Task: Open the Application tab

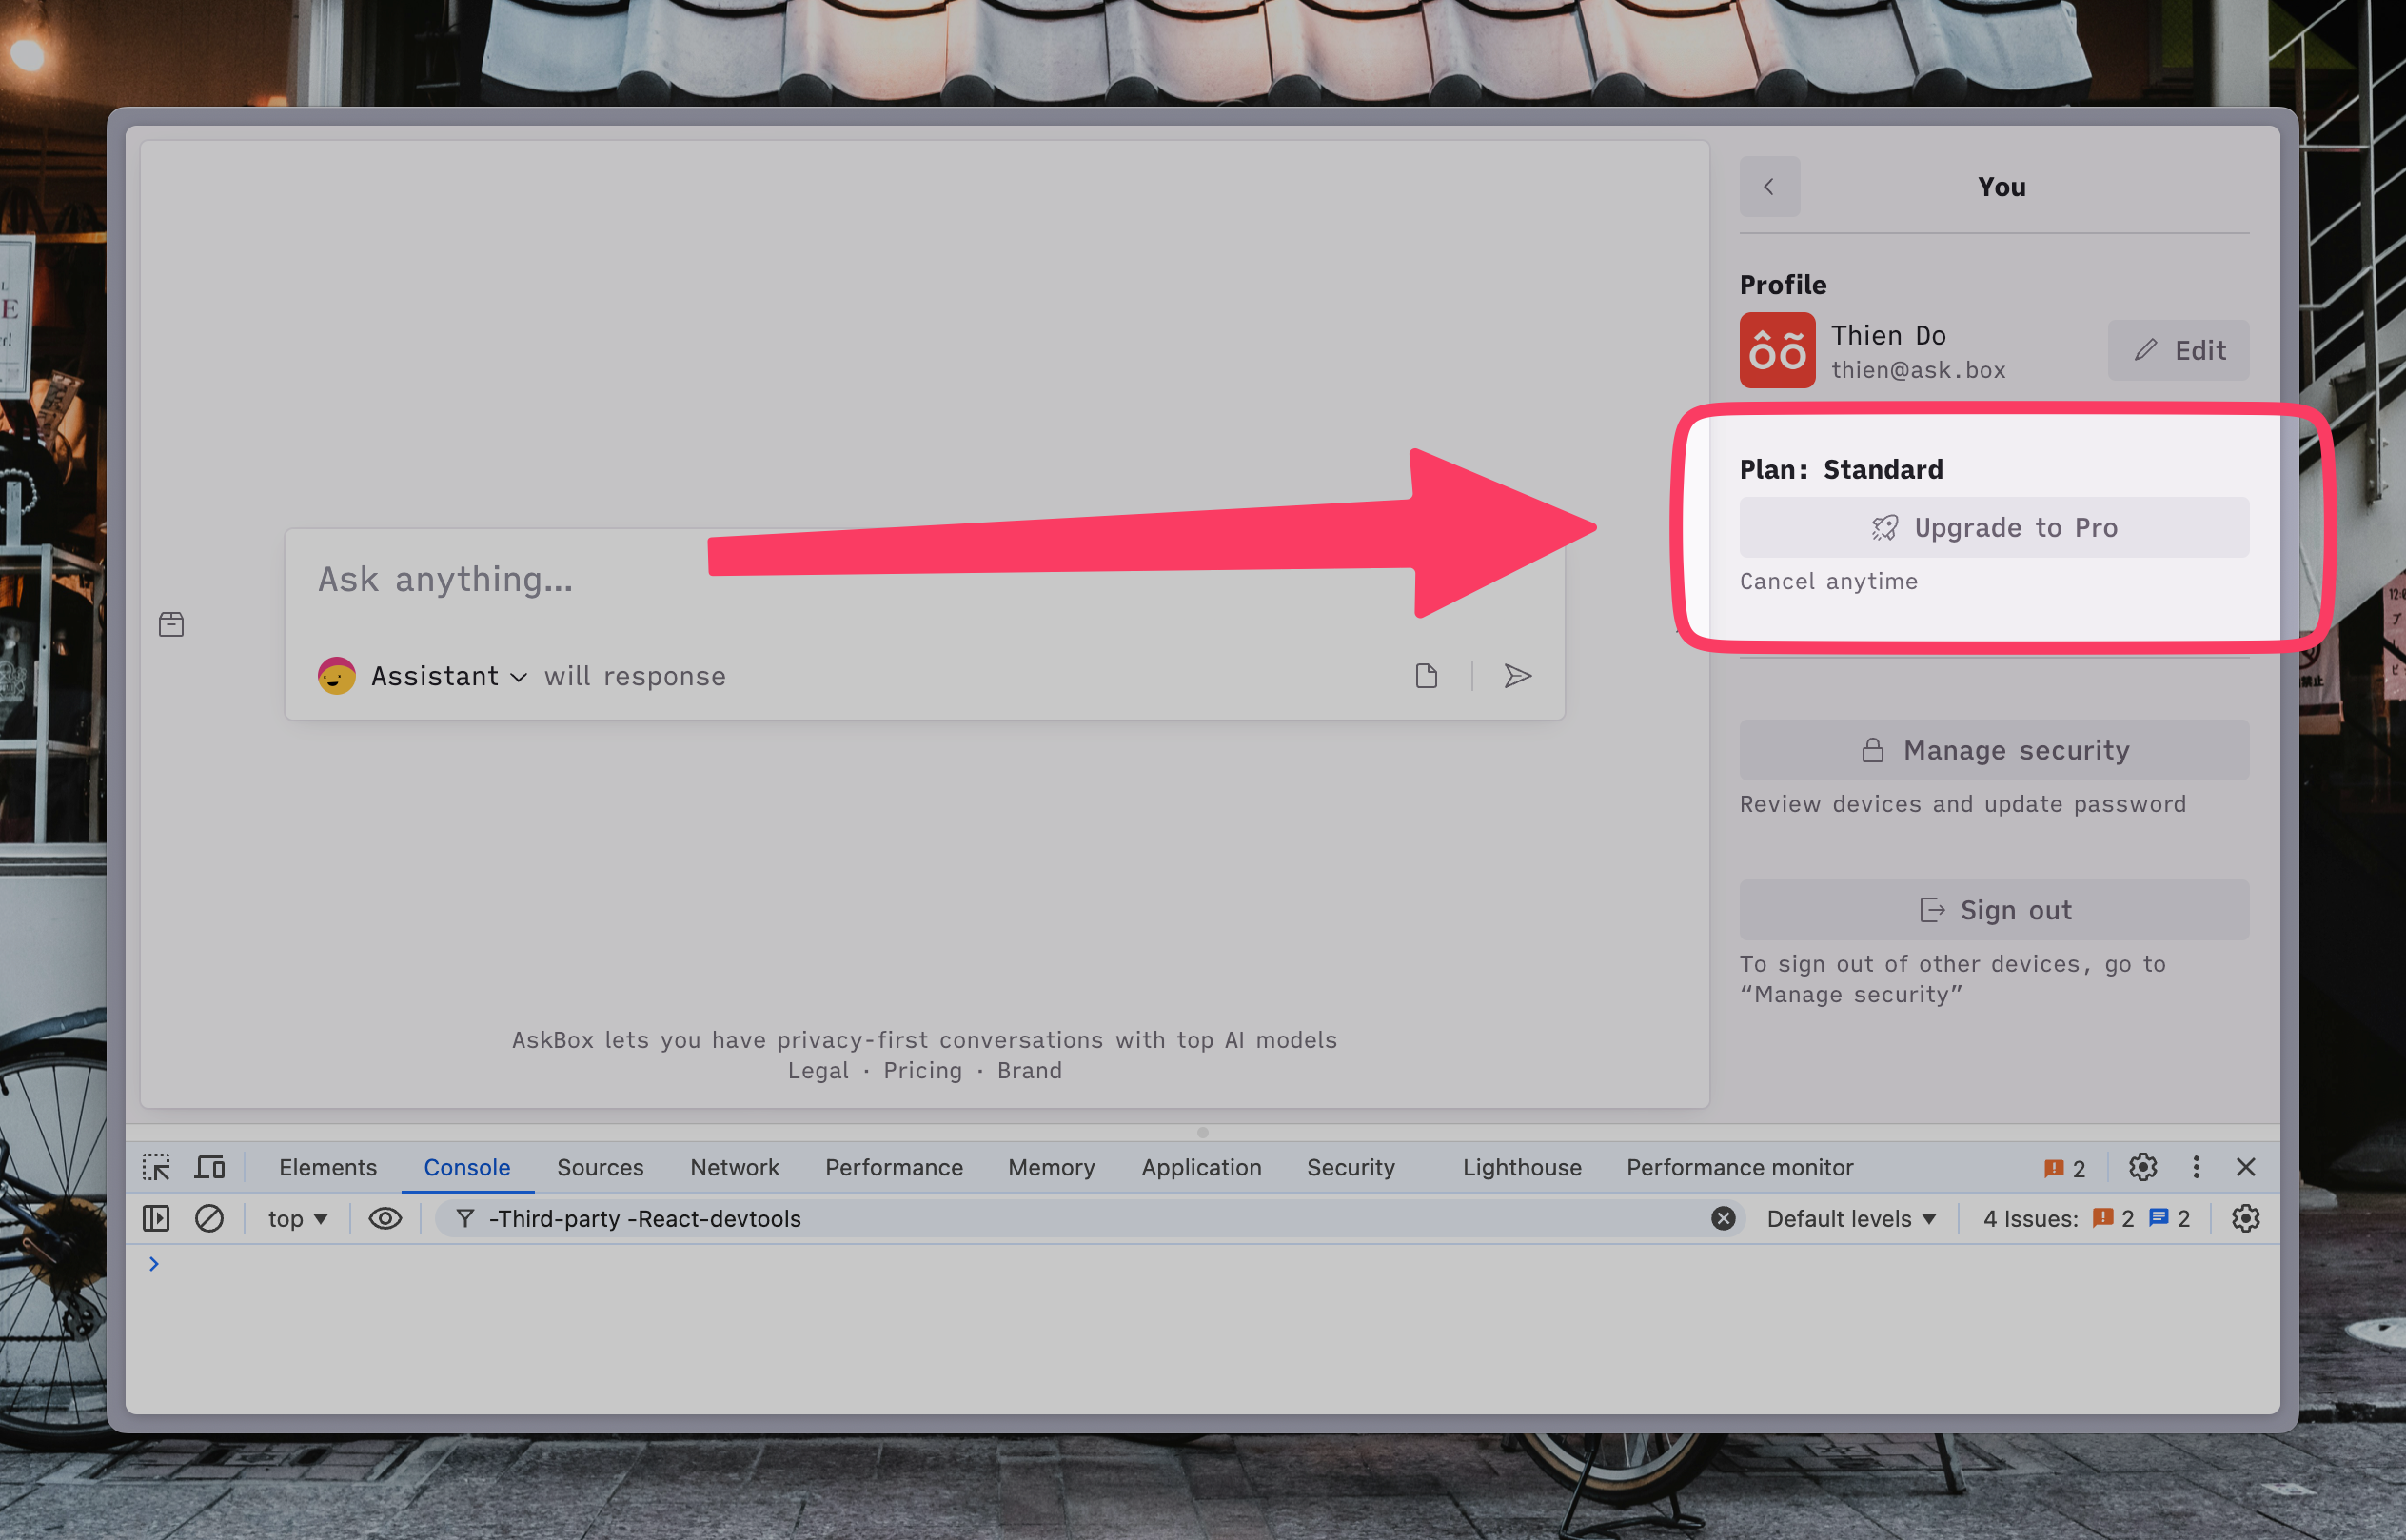Action: tap(1201, 1167)
